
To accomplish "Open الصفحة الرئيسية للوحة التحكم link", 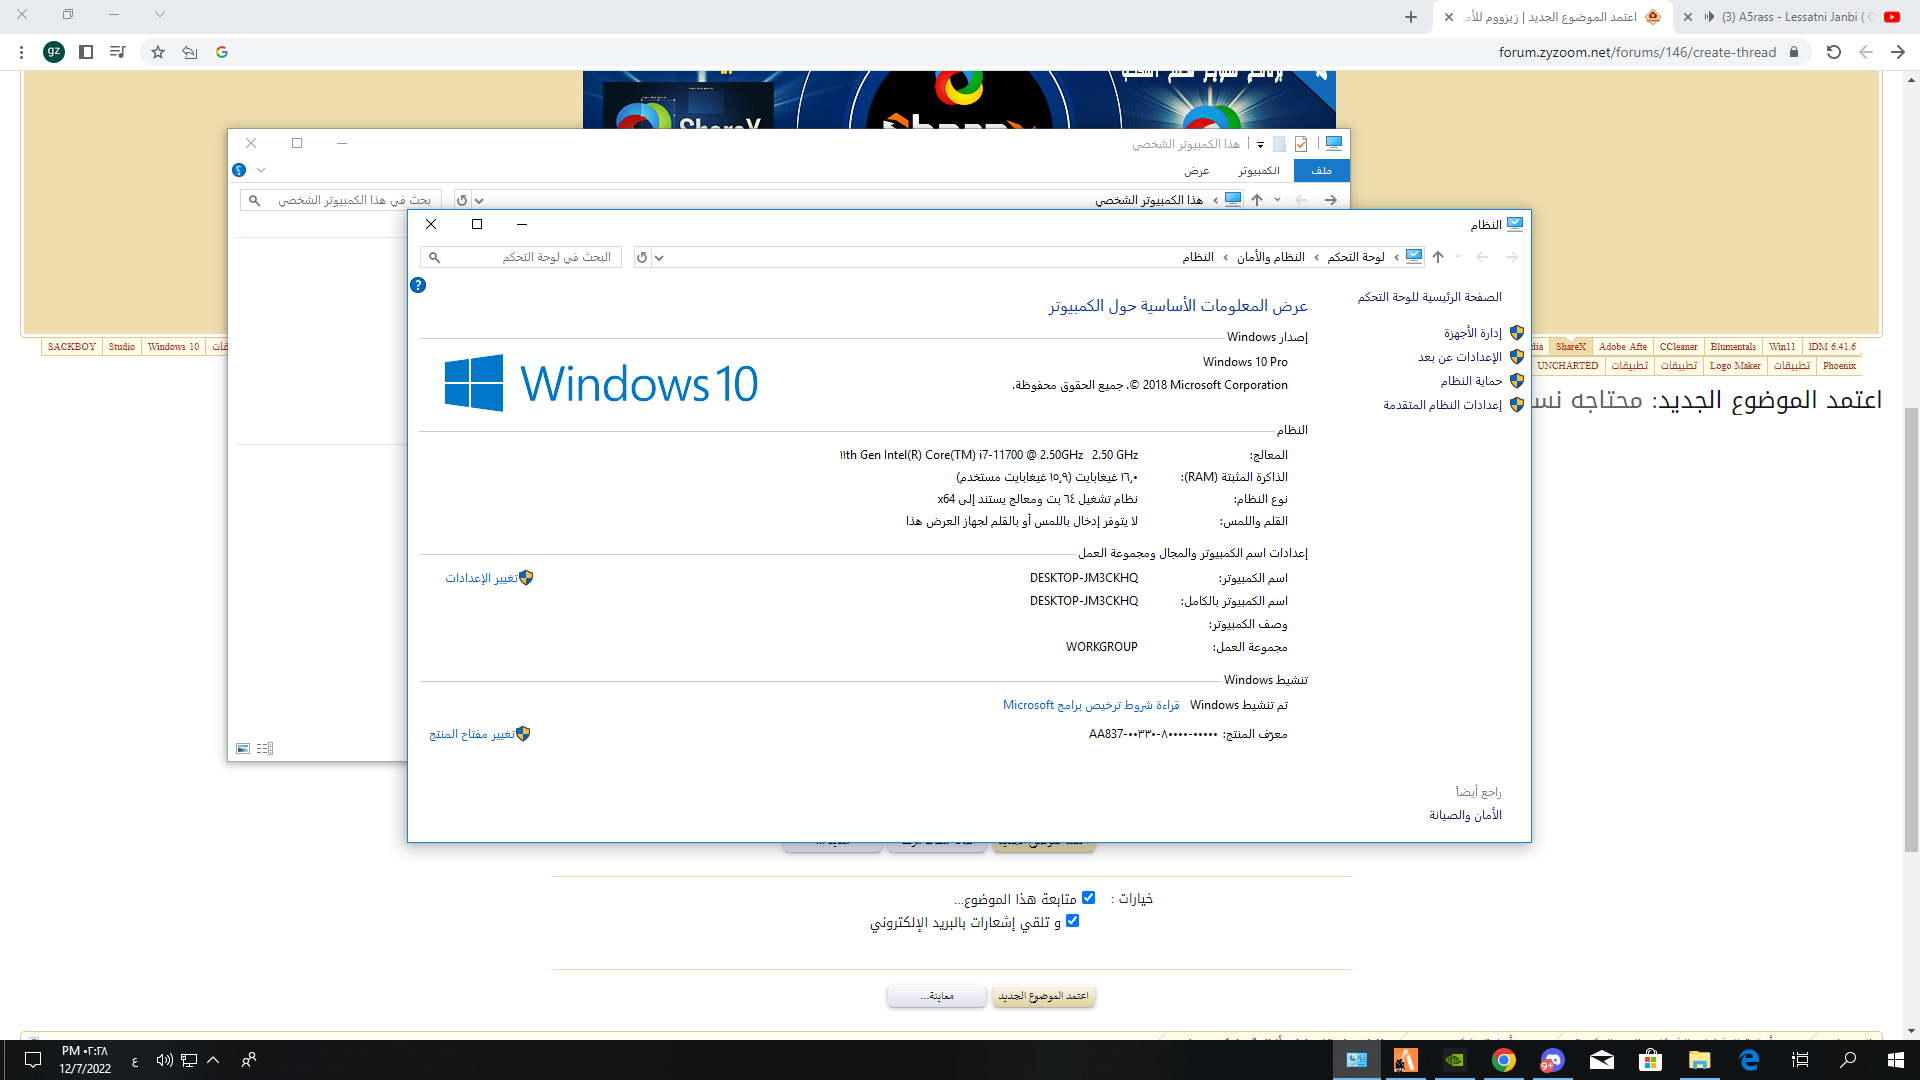I will tap(1430, 297).
